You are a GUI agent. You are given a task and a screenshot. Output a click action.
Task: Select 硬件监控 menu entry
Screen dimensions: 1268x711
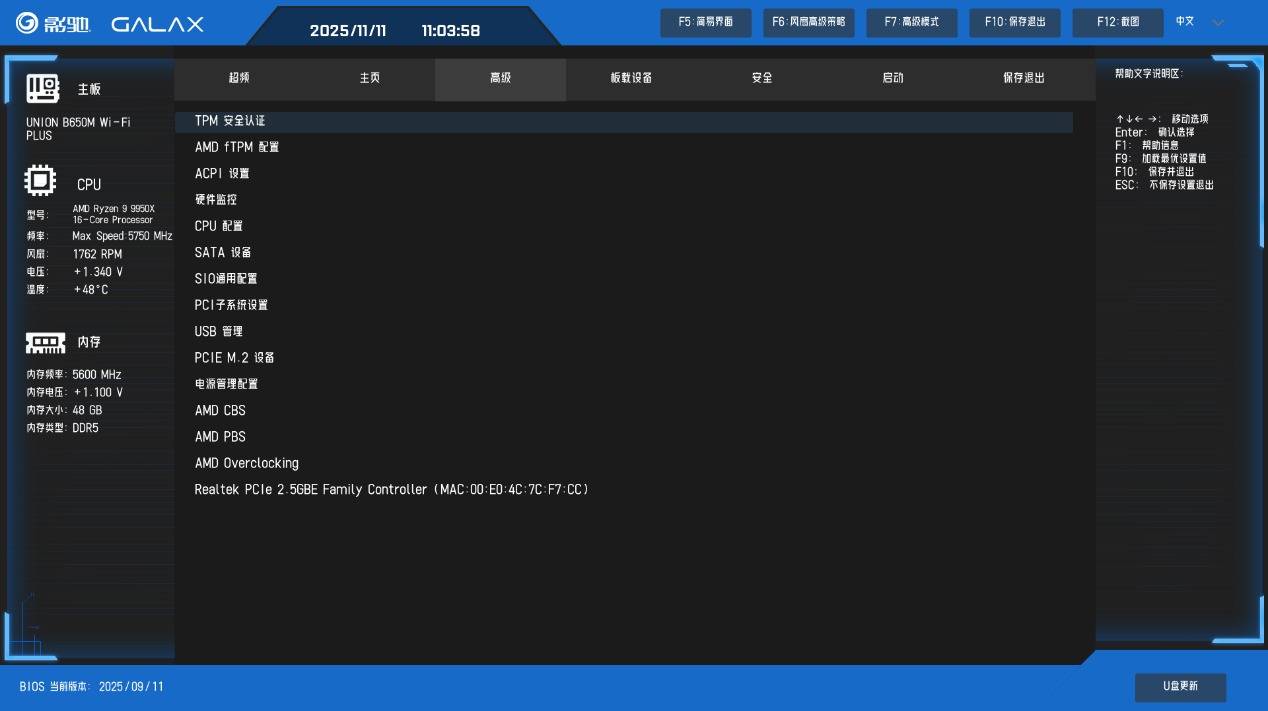coord(216,200)
